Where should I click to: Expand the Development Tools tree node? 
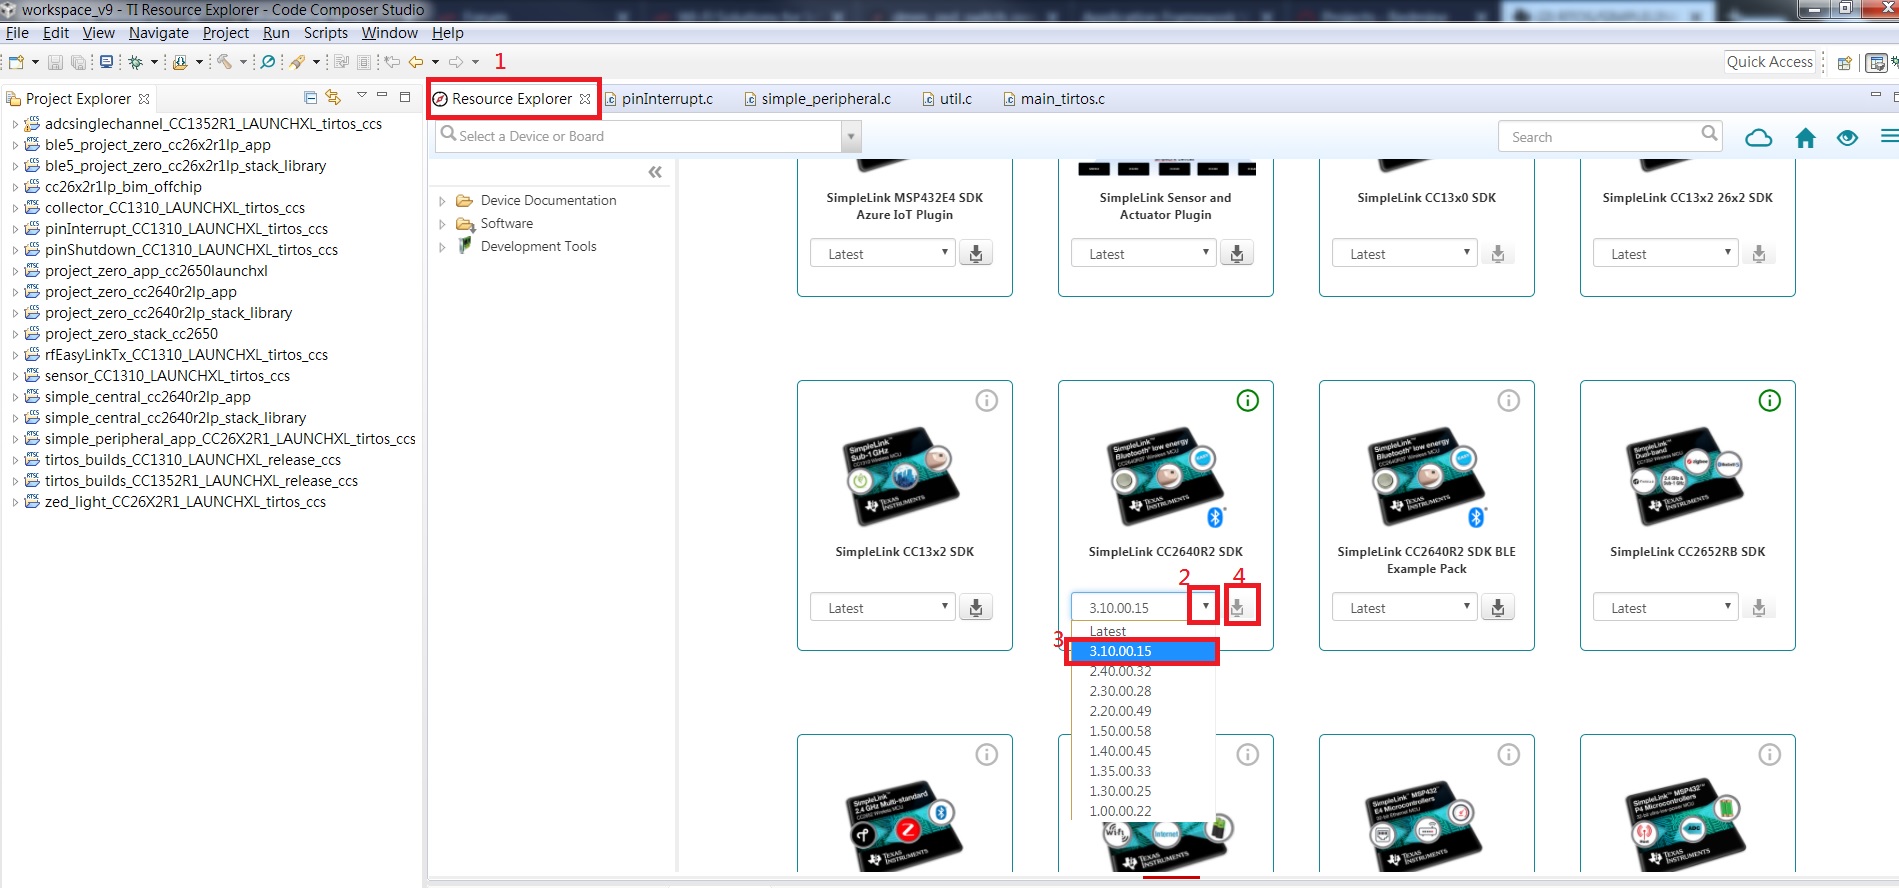(443, 247)
